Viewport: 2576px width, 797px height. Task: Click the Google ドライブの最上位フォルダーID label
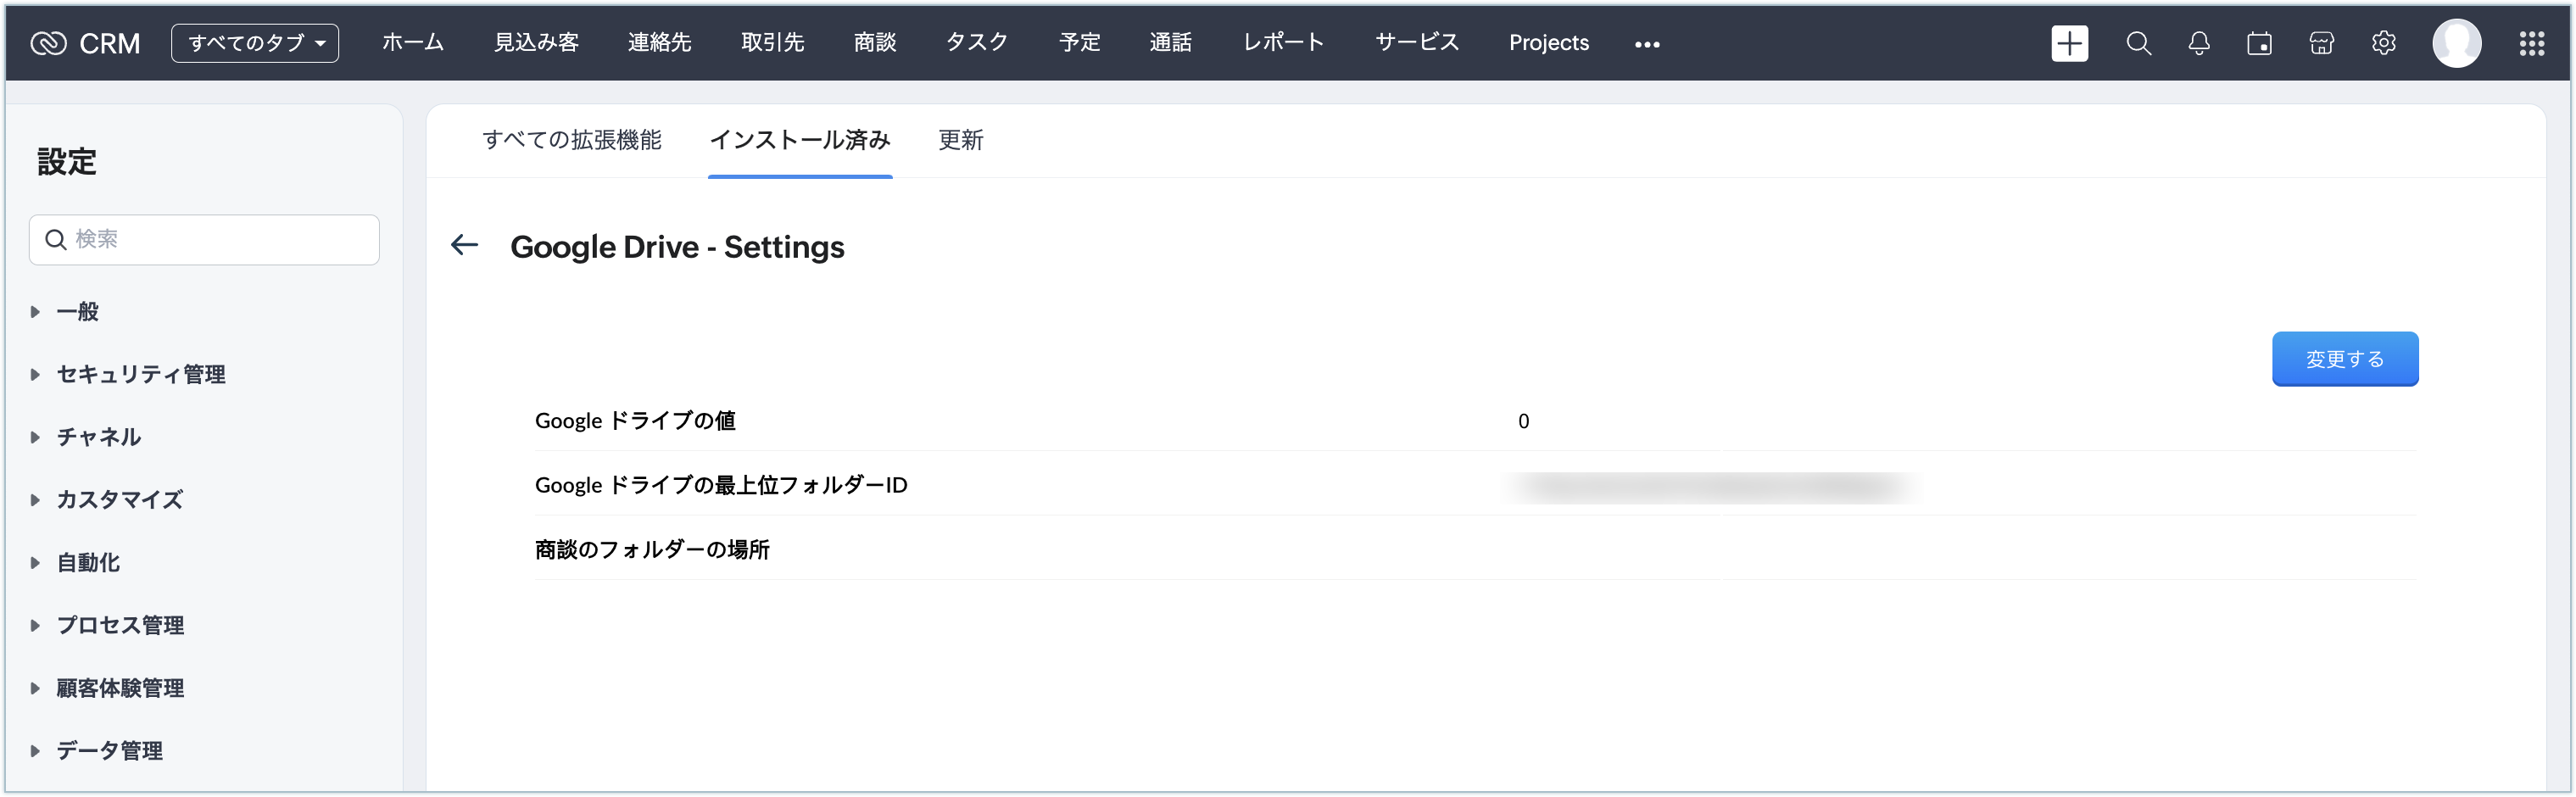pyautogui.click(x=721, y=485)
